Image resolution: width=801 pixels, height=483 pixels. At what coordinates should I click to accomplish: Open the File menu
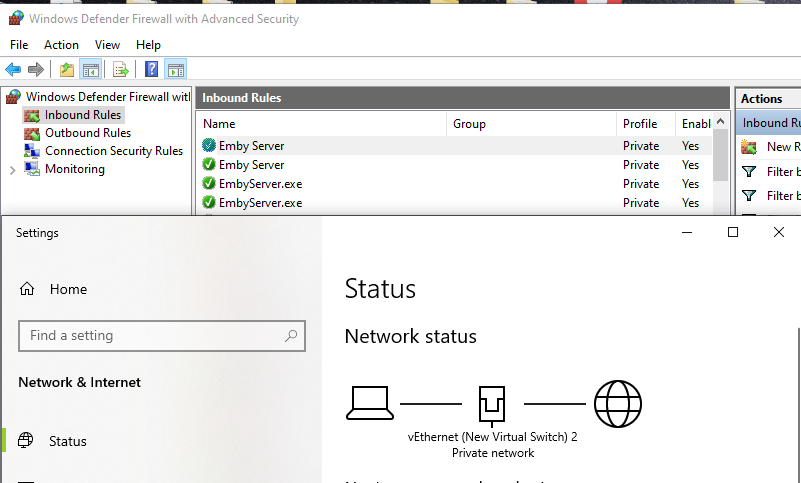point(19,45)
